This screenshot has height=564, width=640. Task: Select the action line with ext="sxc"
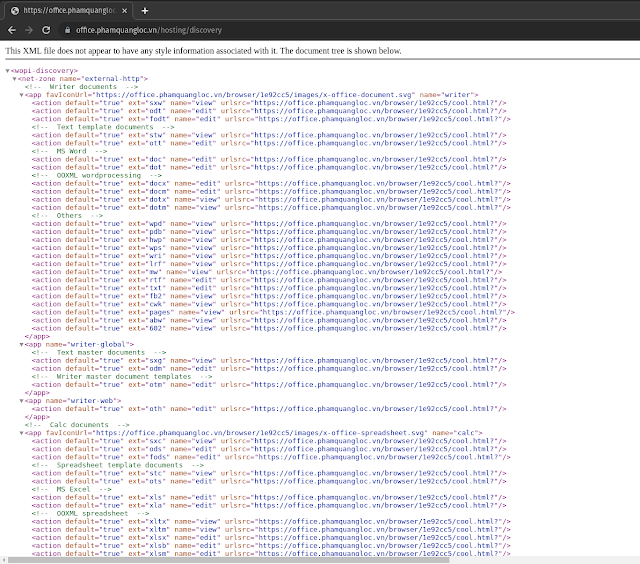tap(269, 441)
